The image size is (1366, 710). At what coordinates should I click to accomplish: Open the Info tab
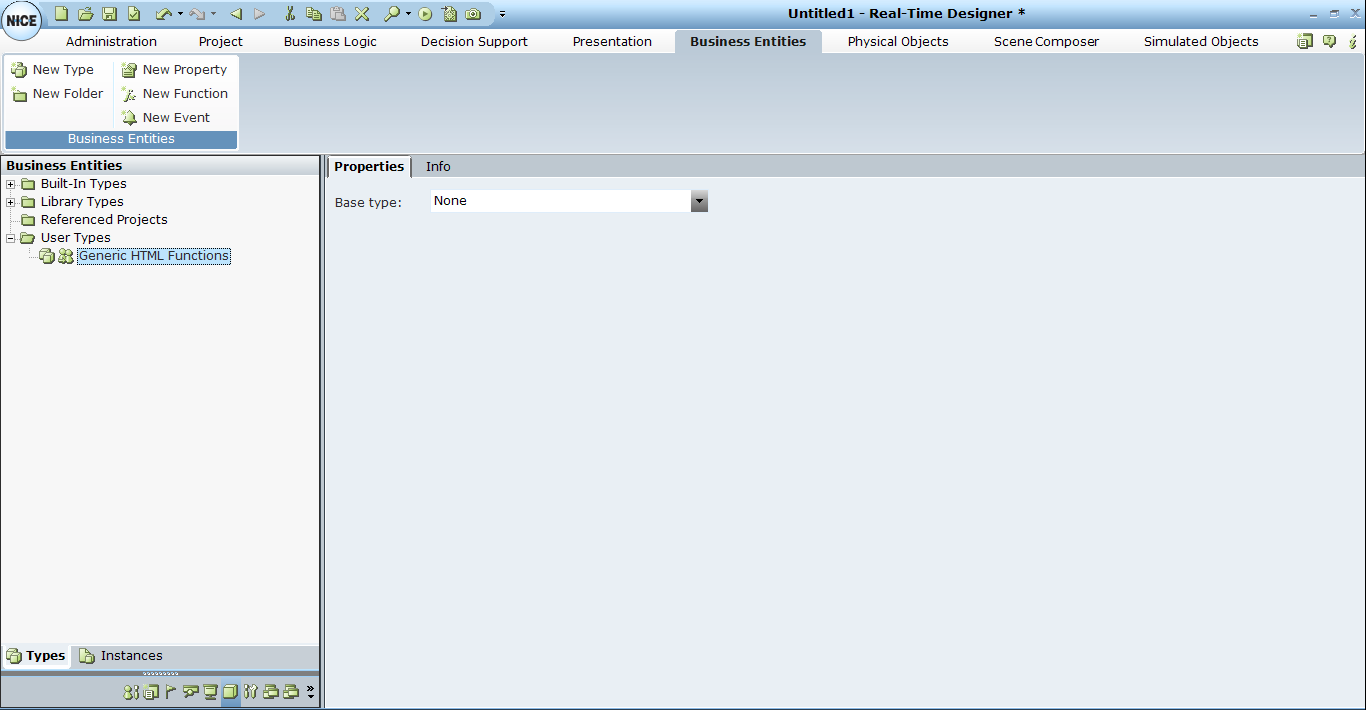[x=438, y=166]
